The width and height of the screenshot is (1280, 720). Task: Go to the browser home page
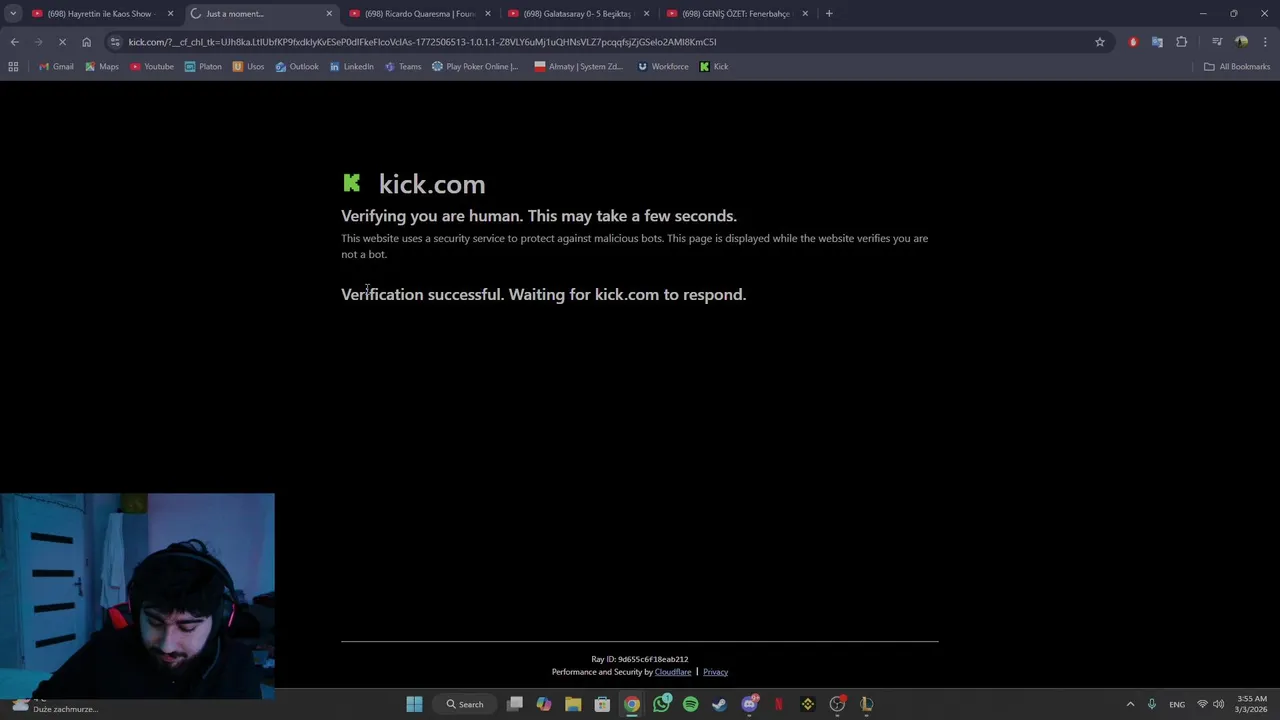pyautogui.click(x=86, y=42)
